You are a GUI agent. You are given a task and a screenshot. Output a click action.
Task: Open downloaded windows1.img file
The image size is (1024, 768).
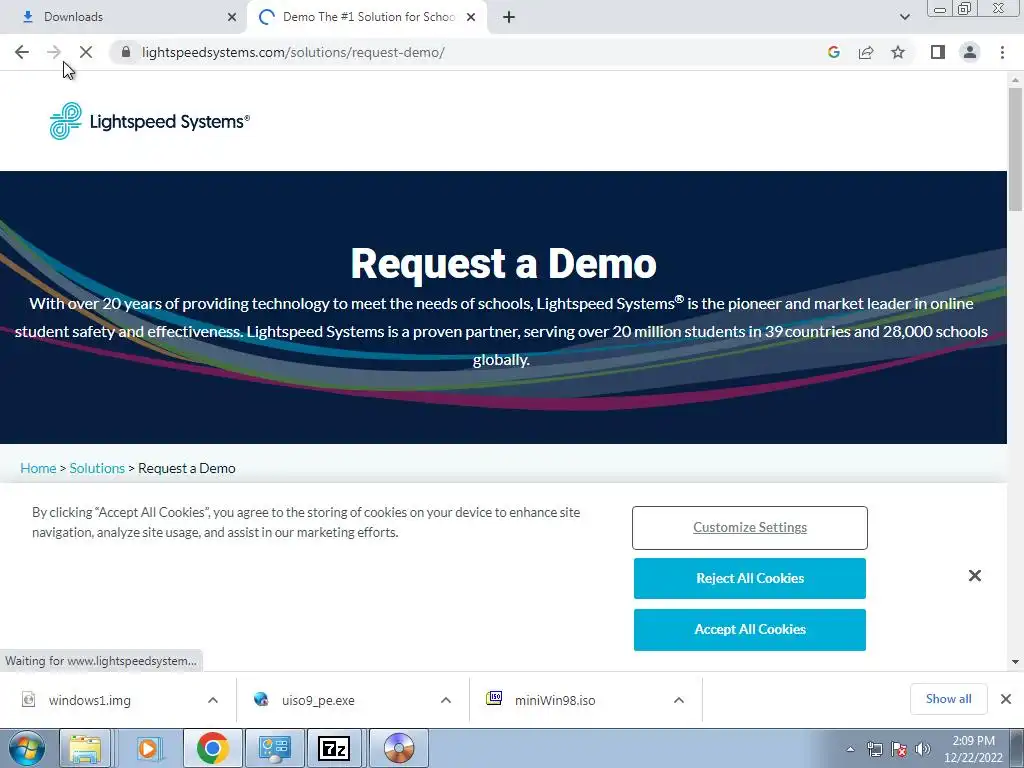point(89,700)
